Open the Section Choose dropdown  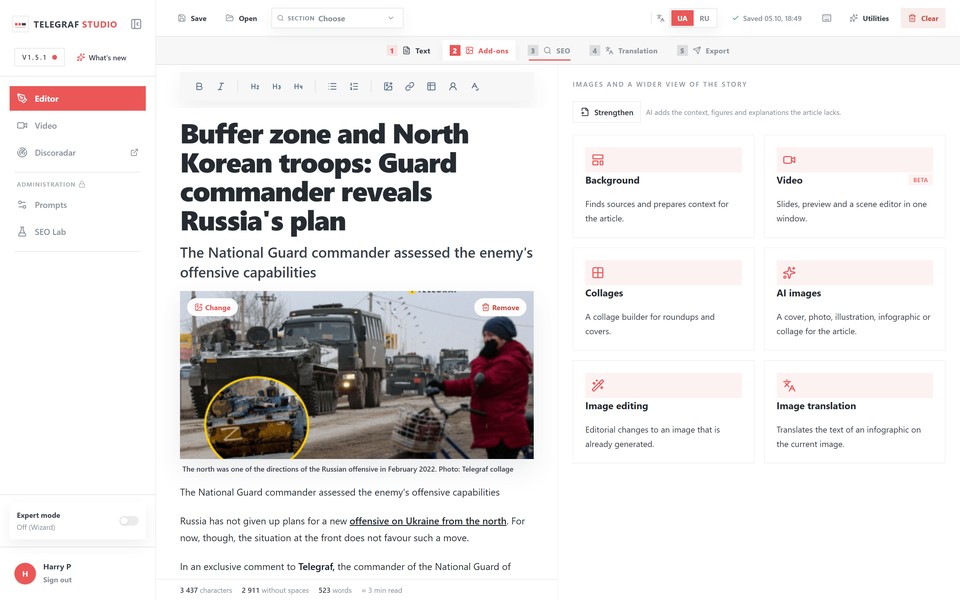337,18
